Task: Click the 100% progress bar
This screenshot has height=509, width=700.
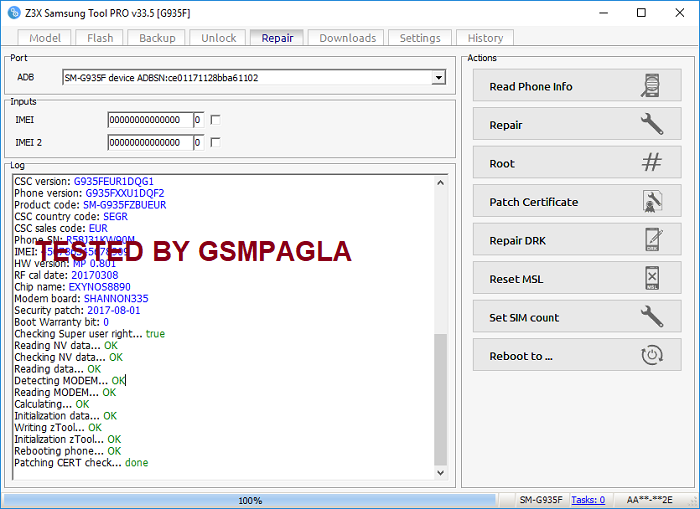Action: 250,500
